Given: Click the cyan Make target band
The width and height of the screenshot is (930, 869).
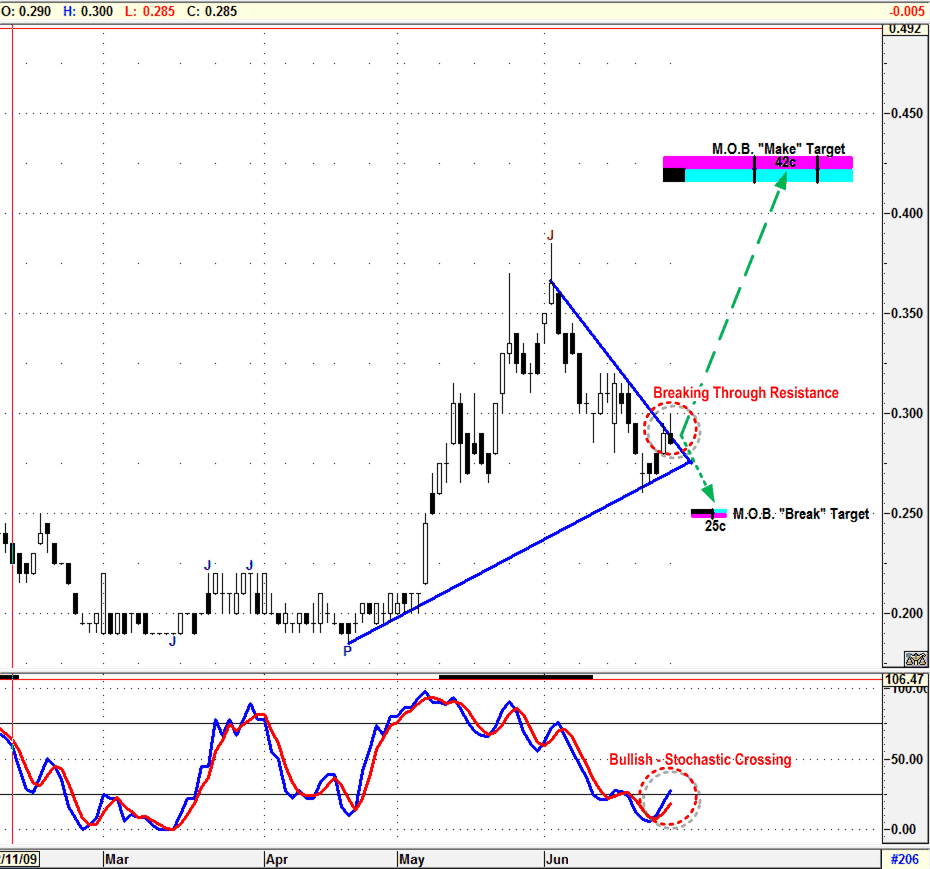Looking at the screenshot, I should [x=769, y=176].
